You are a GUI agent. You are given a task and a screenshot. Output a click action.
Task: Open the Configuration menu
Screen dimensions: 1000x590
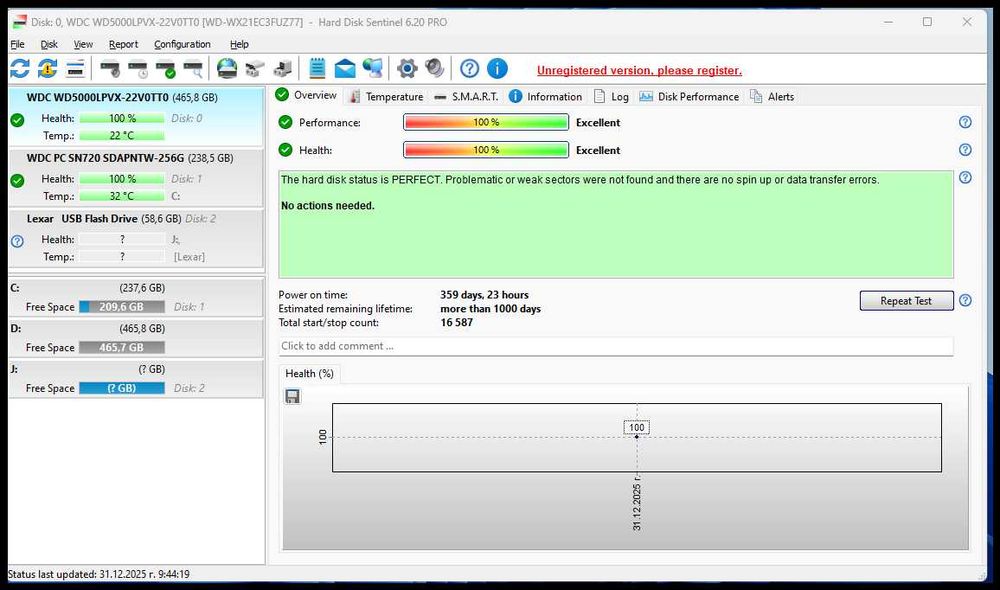(x=182, y=44)
